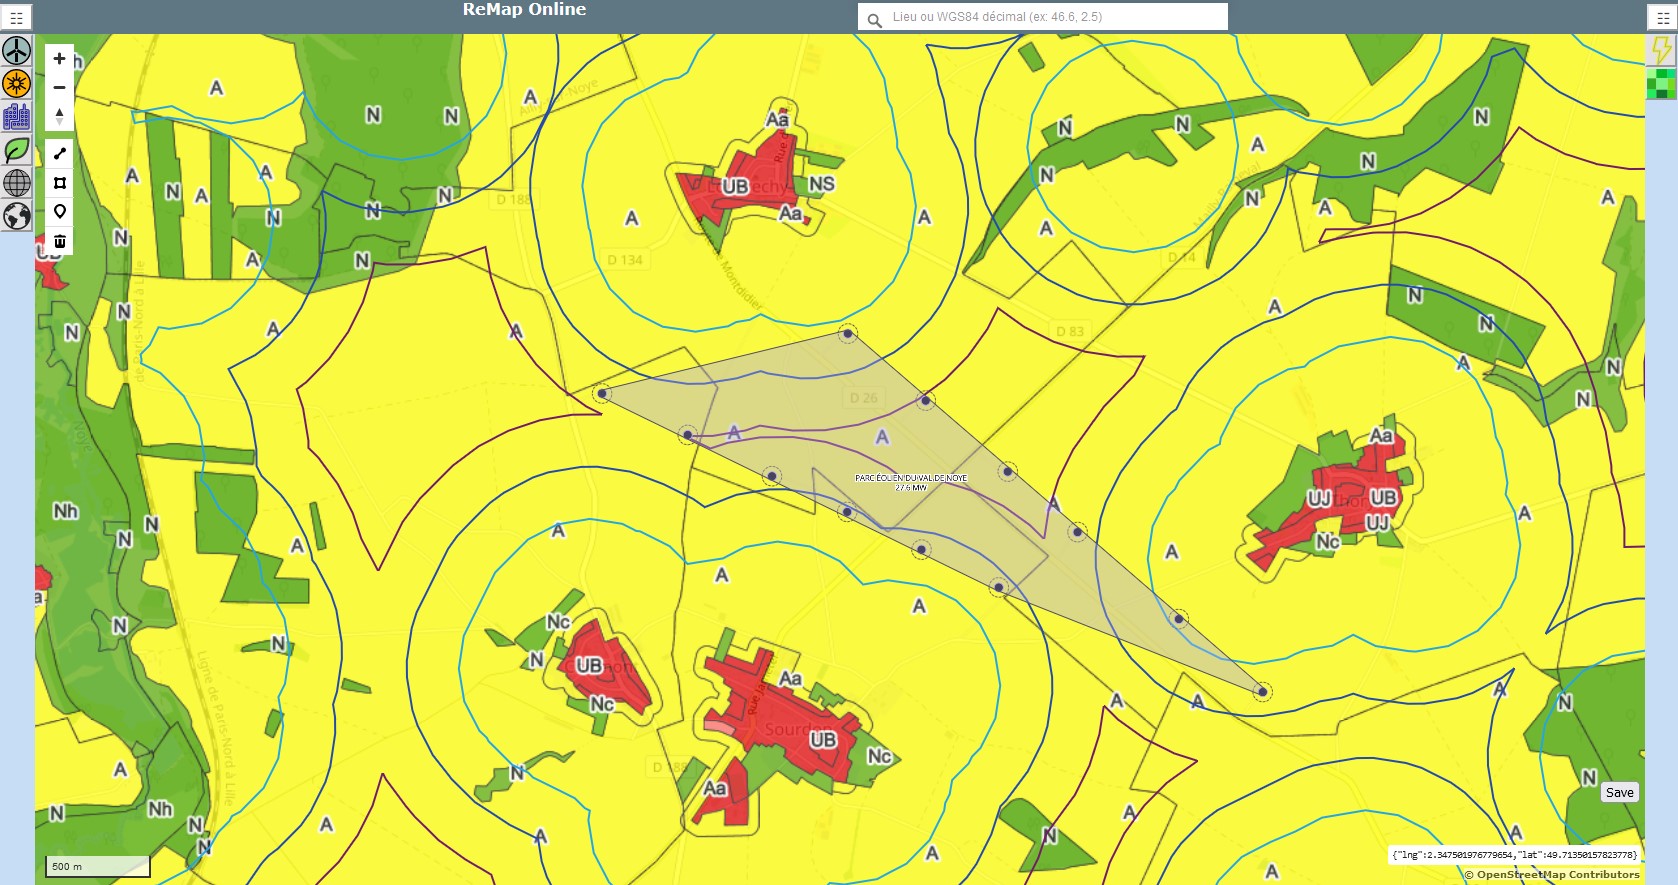Toggle the green checkered raster layer
1678x885 pixels.
point(1662,84)
